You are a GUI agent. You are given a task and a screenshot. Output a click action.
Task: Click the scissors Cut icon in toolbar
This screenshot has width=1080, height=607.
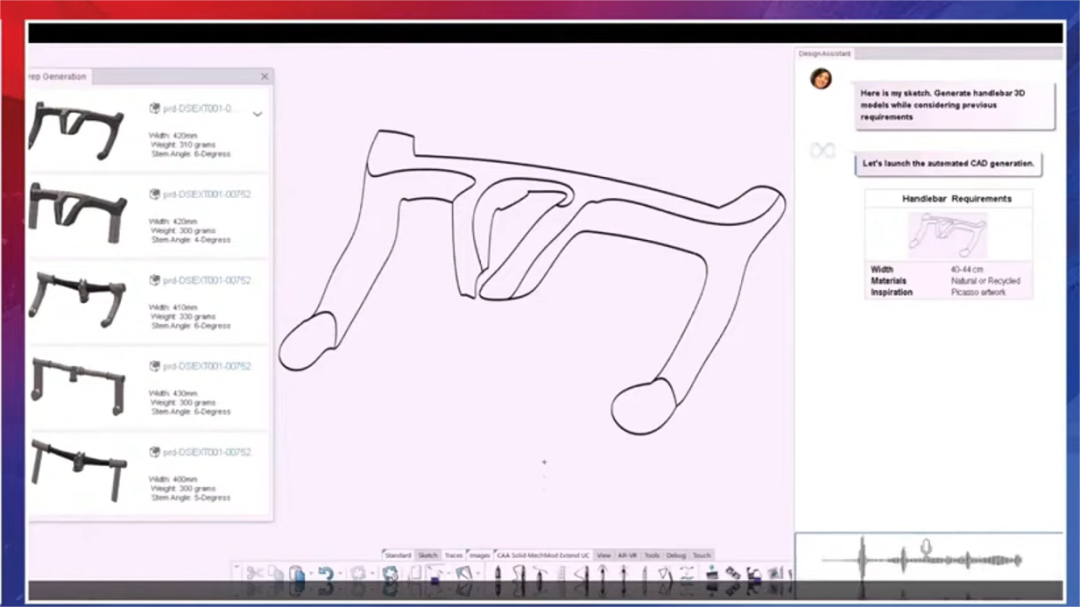tap(254, 574)
